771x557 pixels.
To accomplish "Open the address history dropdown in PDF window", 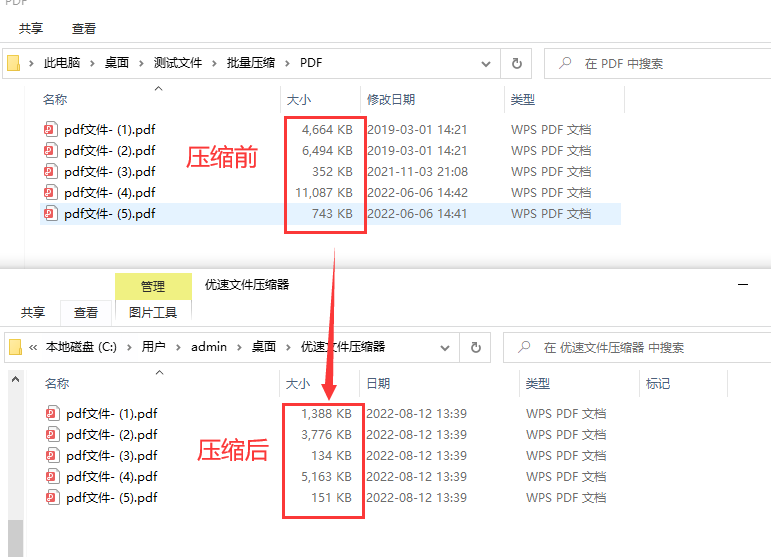I will point(486,63).
